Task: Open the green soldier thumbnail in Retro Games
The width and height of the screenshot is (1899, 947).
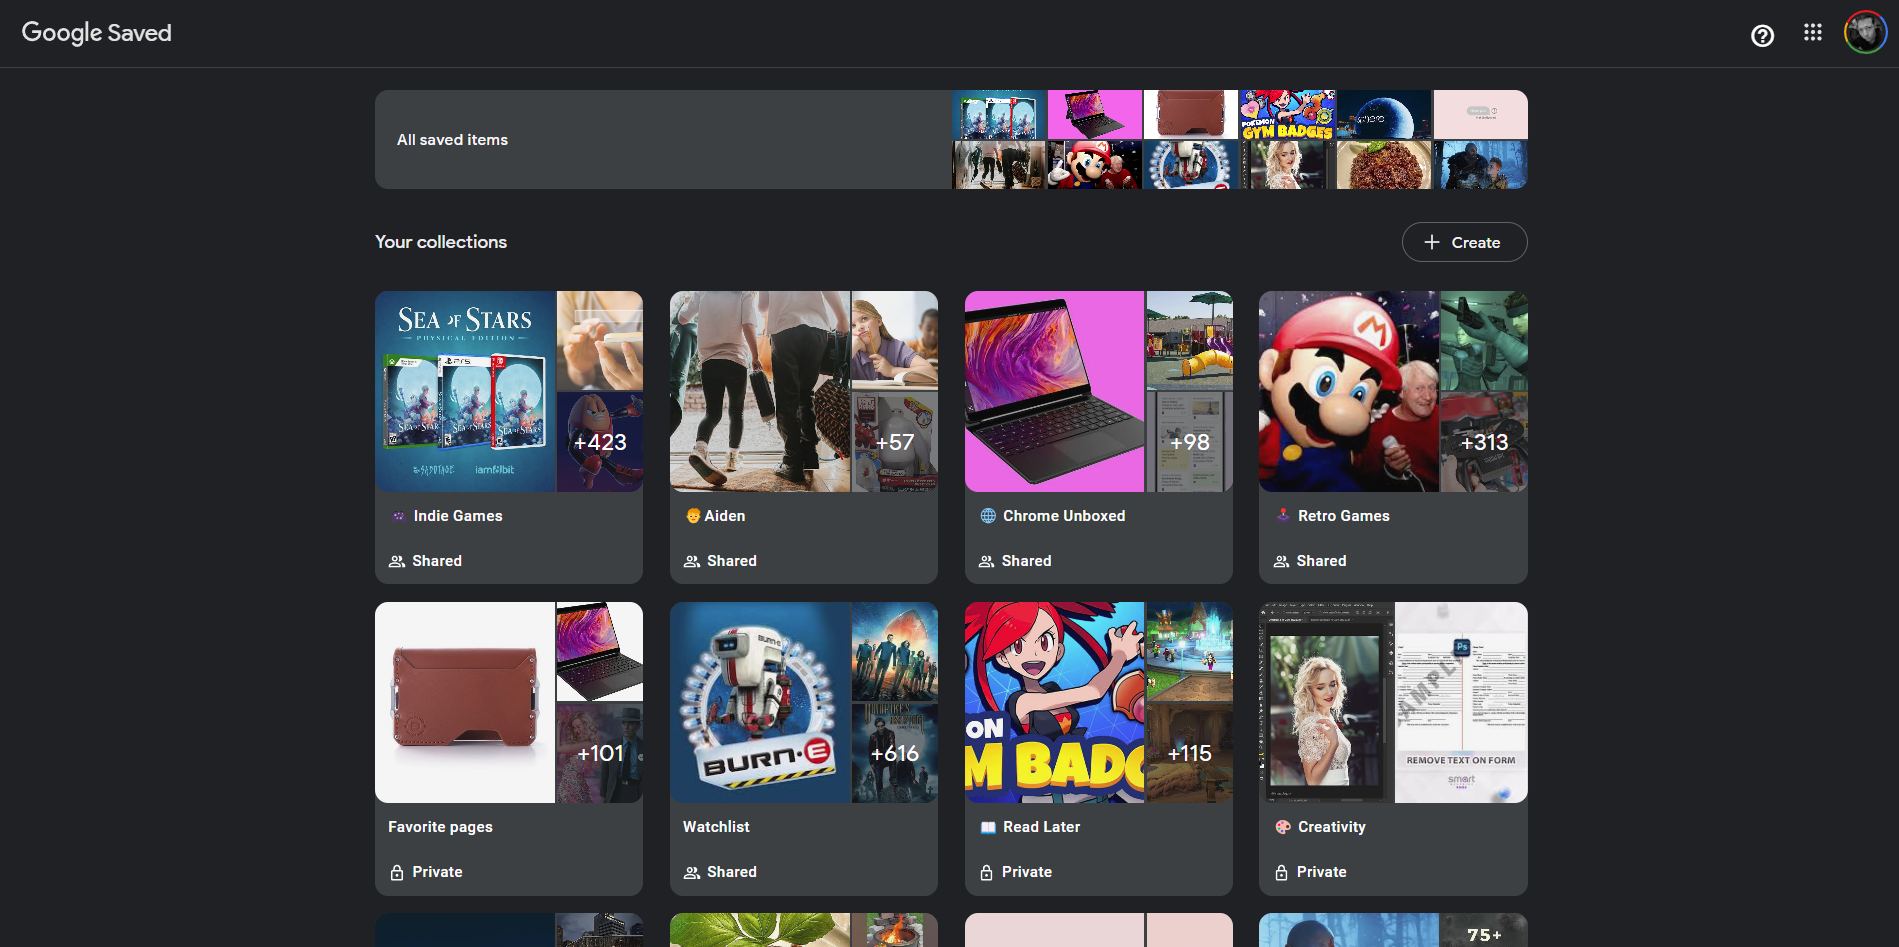Action: pyautogui.click(x=1484, y=340)
